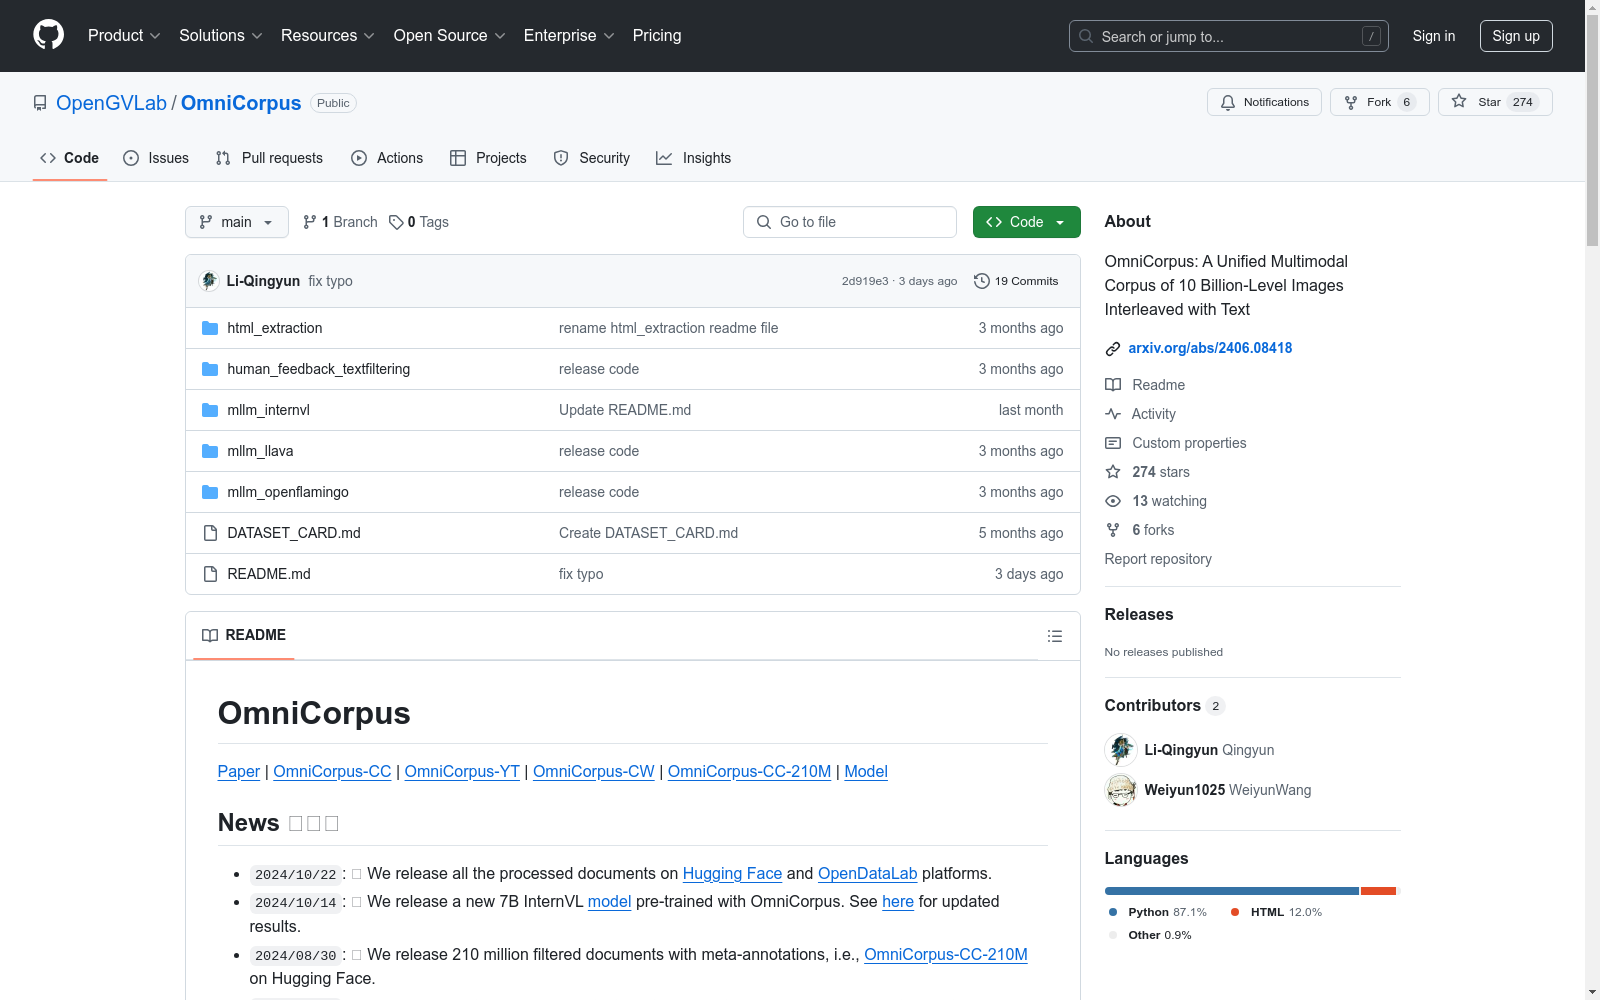Viewport: 1600px width, 1000px height.
Task: Open the Code tab
Action: (x=69, y=158)
